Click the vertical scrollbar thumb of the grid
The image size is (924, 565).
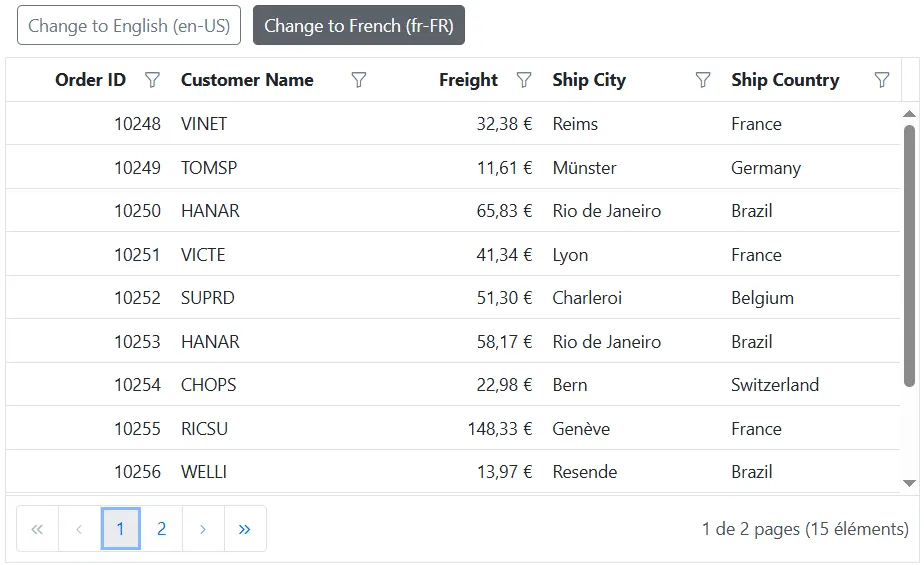(909, 256)
